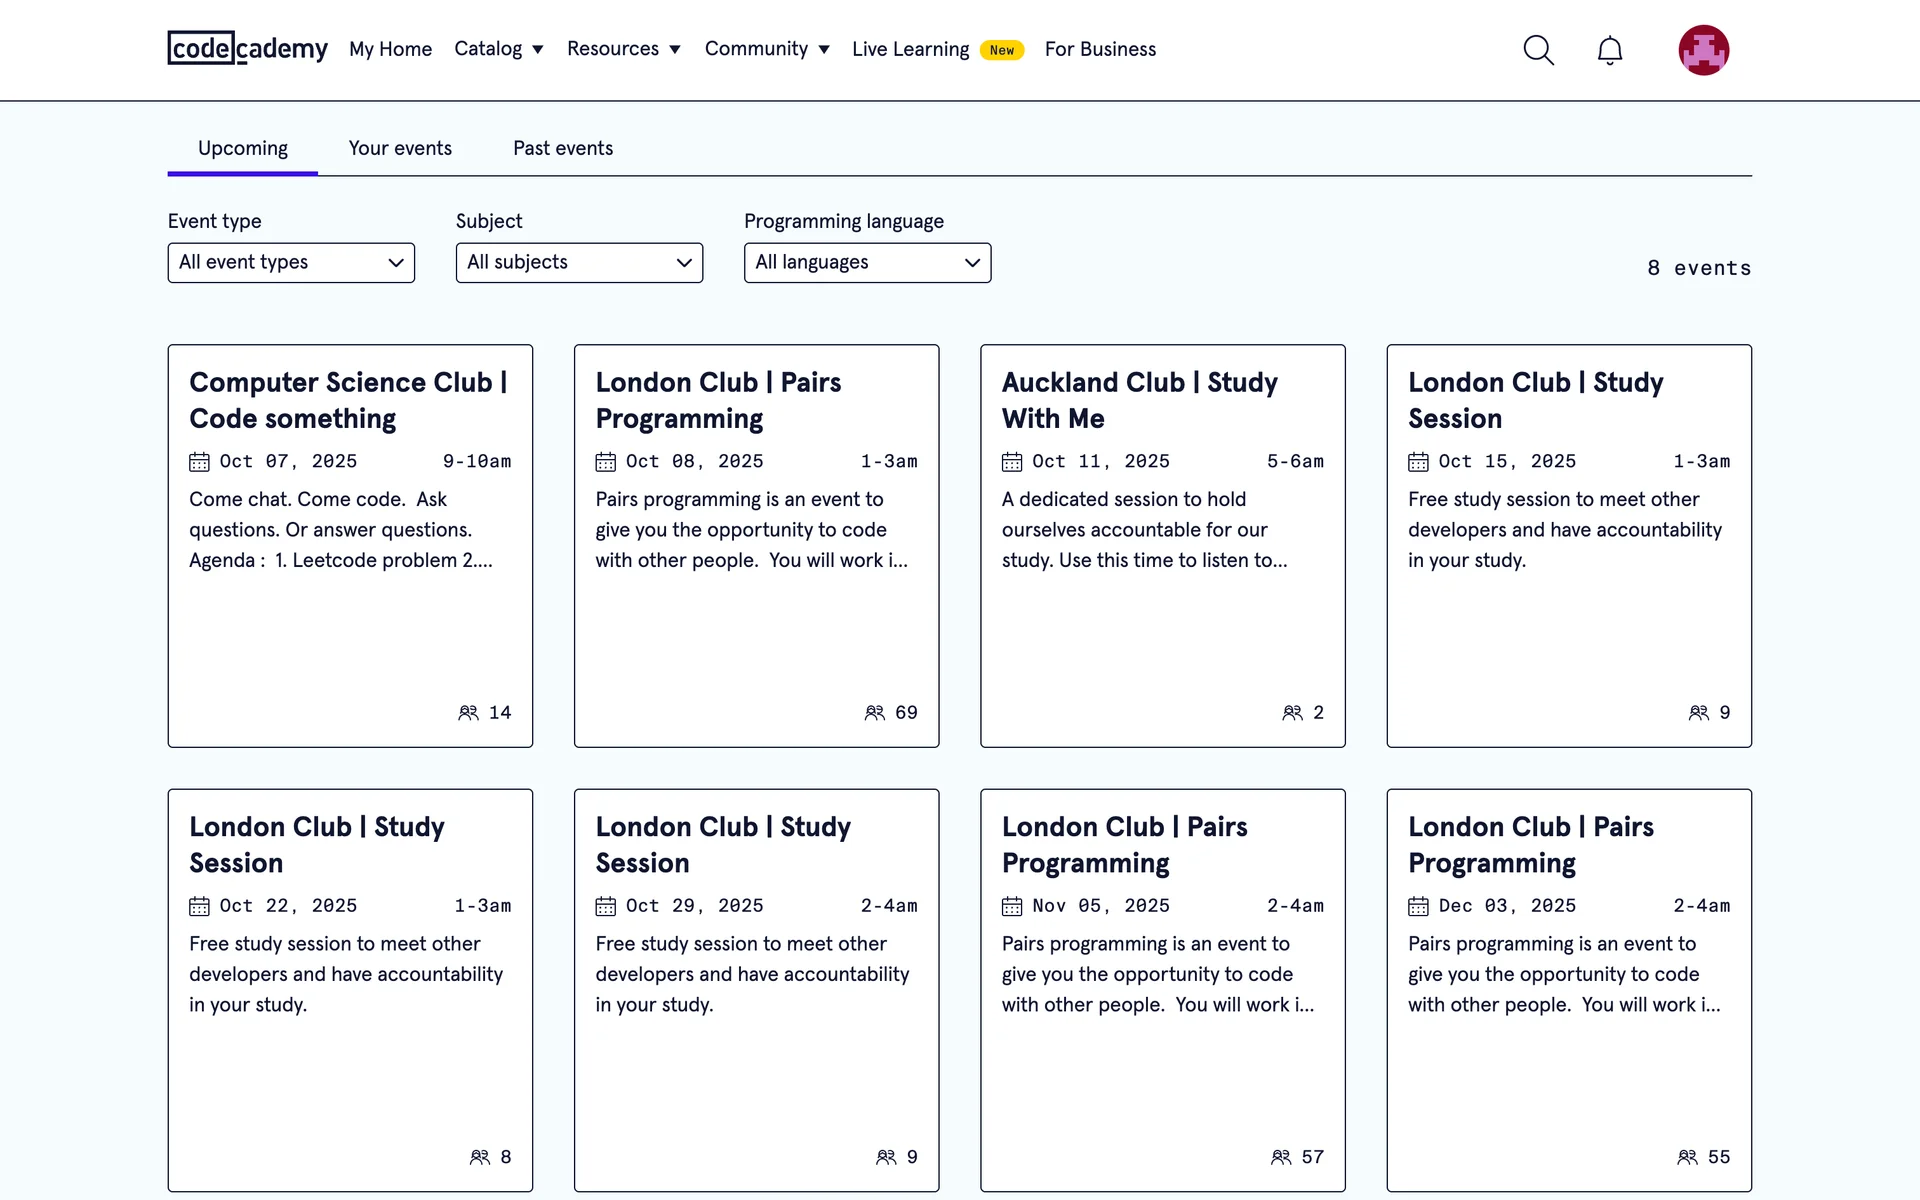Click calendar icon next to Dec 03, 2025

tap(1418, 906)
